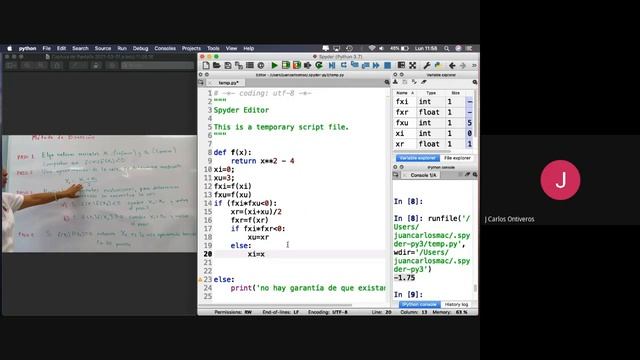The image size is (640, 360).
Task: Re-run last script icon
Action: coord(319,65)
